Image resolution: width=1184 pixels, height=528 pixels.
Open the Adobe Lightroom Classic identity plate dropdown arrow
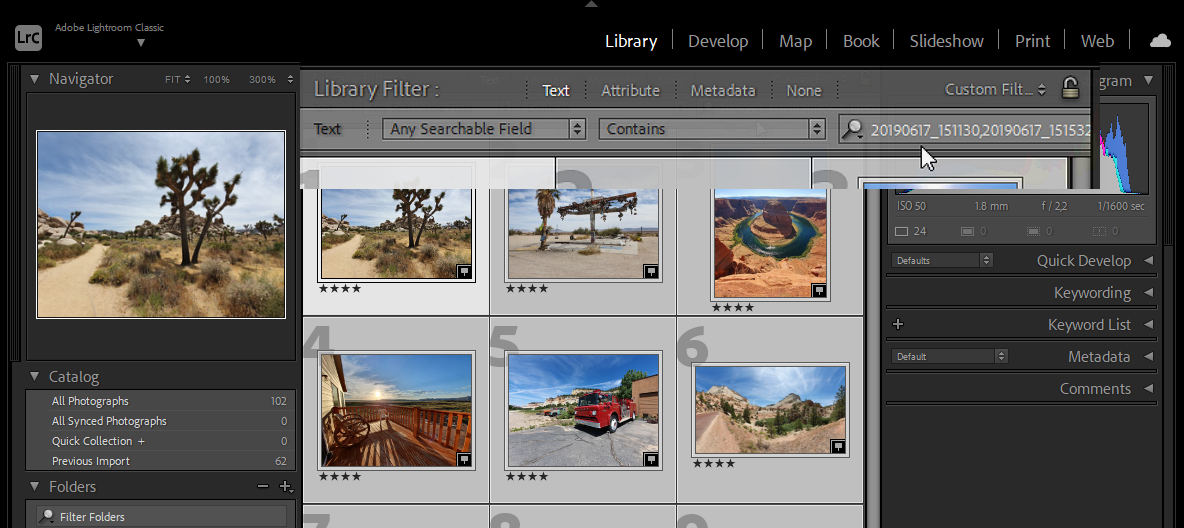140,43
